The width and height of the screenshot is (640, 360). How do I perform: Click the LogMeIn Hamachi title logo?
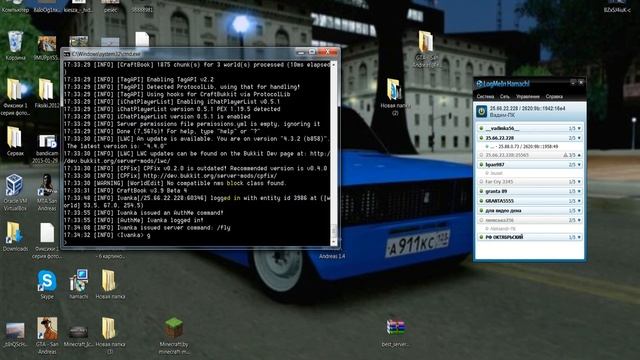[x=502, y=84]
